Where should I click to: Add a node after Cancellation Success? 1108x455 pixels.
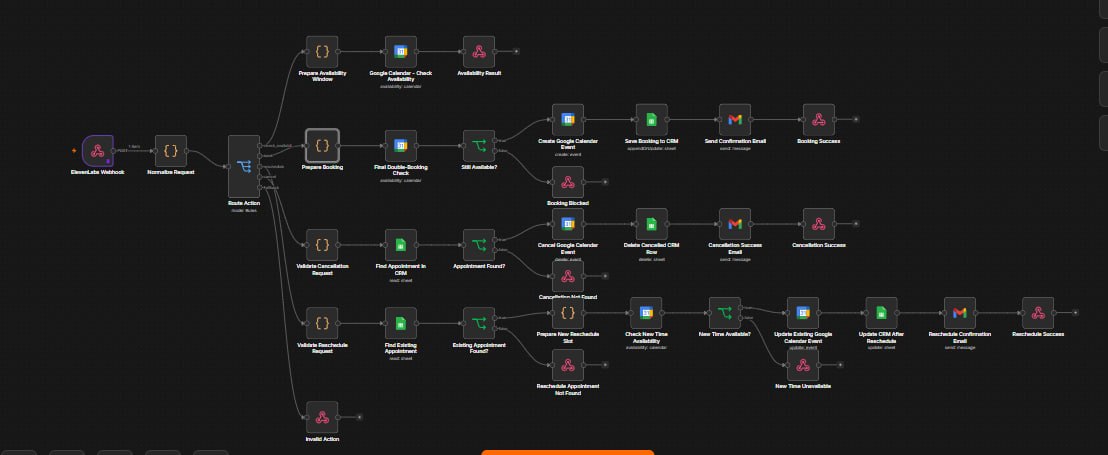(x=856, y=223)
